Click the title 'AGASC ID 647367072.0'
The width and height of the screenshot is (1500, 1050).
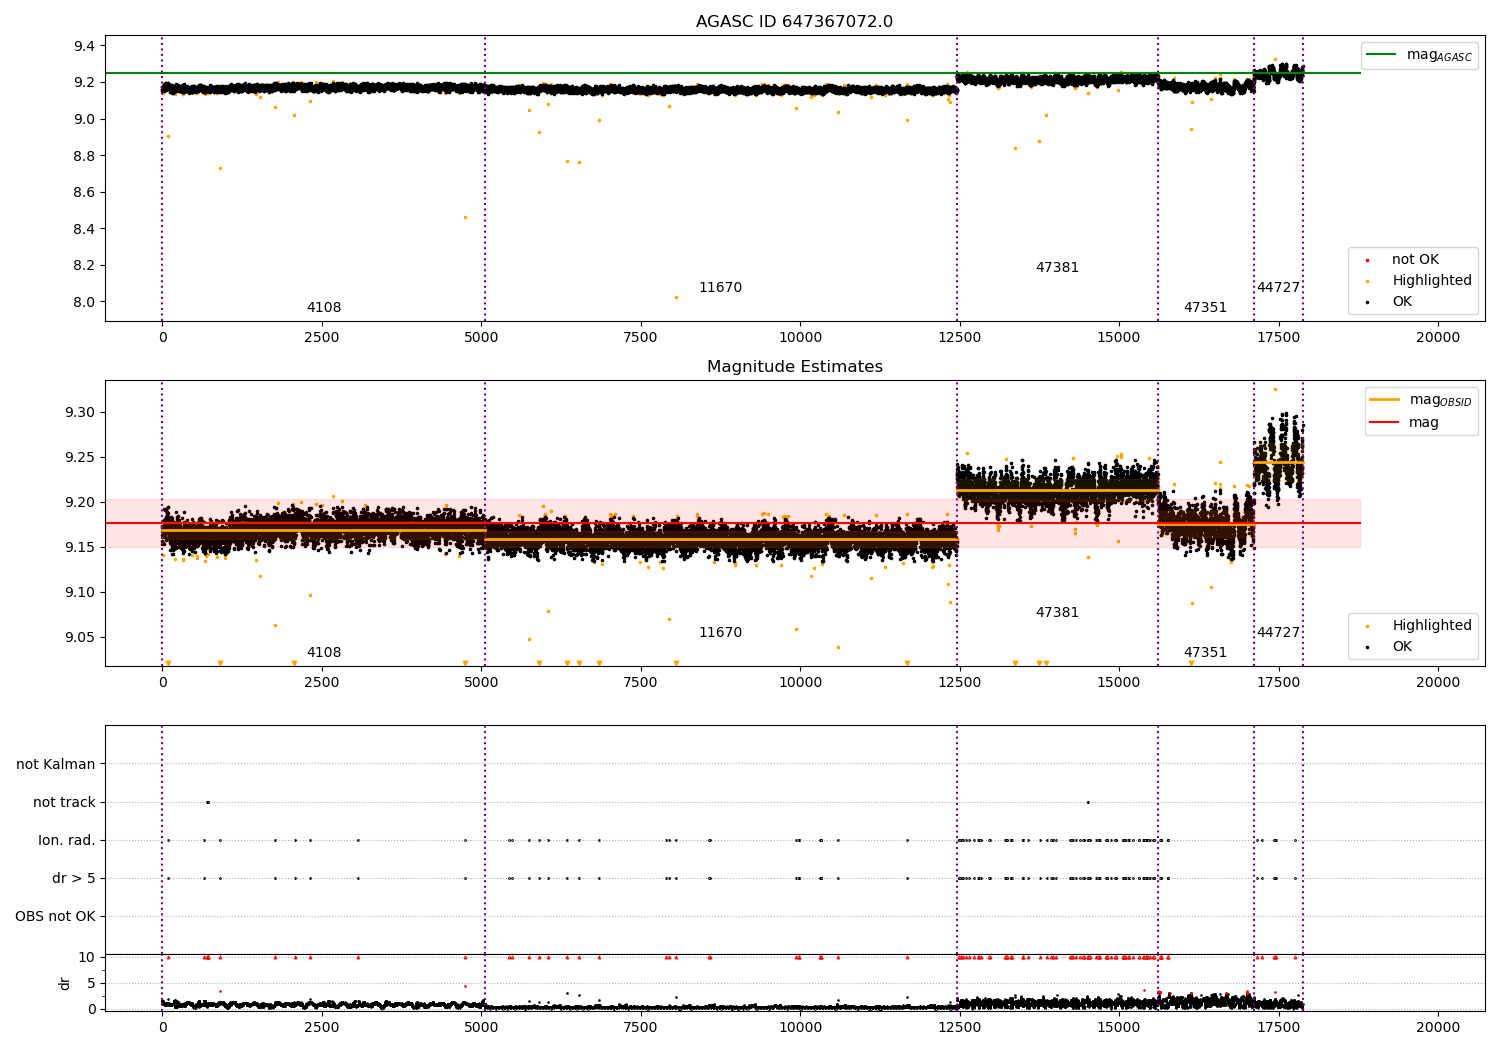[794, 22]
